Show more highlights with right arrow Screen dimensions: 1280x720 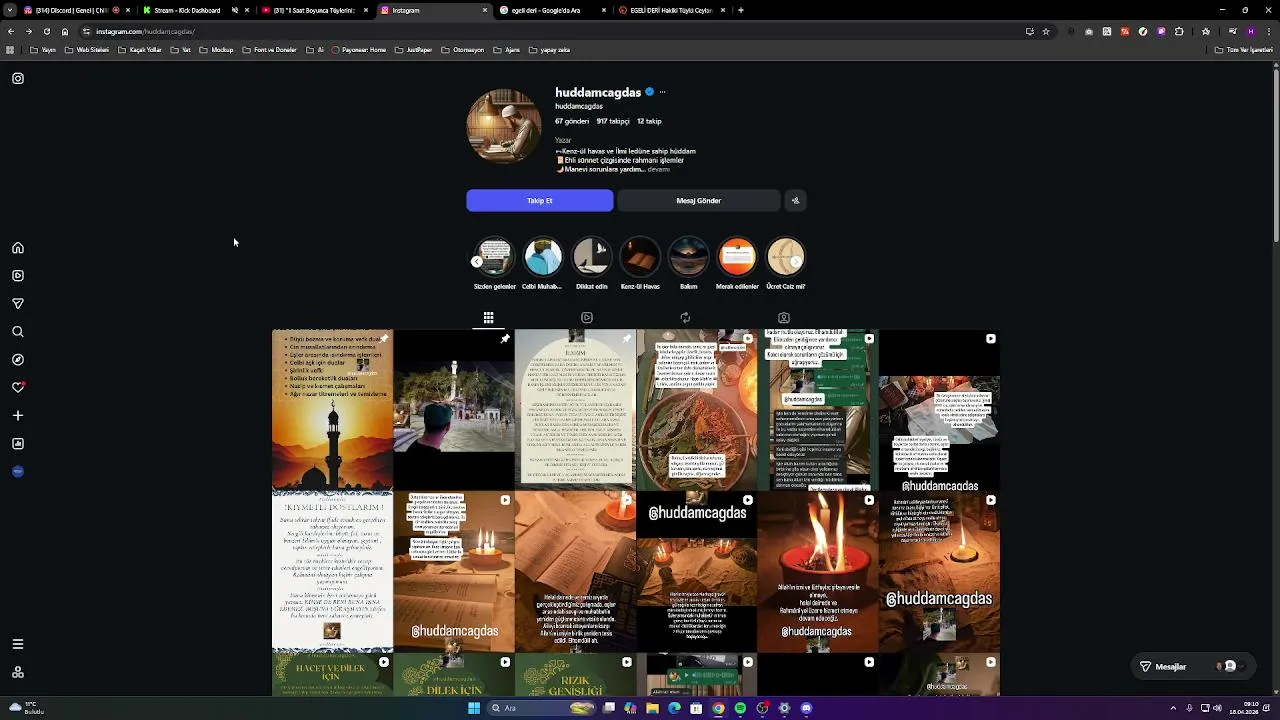pyautogui.click(x=796, y=262)
